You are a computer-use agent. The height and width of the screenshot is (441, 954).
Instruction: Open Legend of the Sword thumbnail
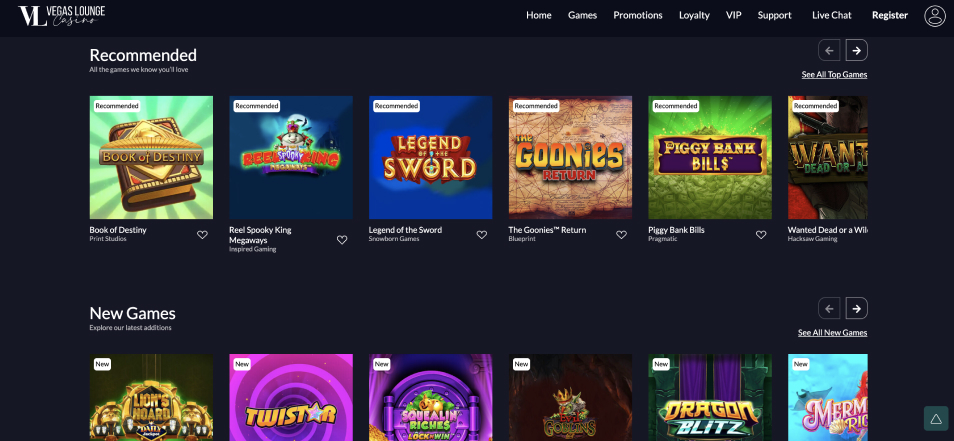[x=430, y=157]
